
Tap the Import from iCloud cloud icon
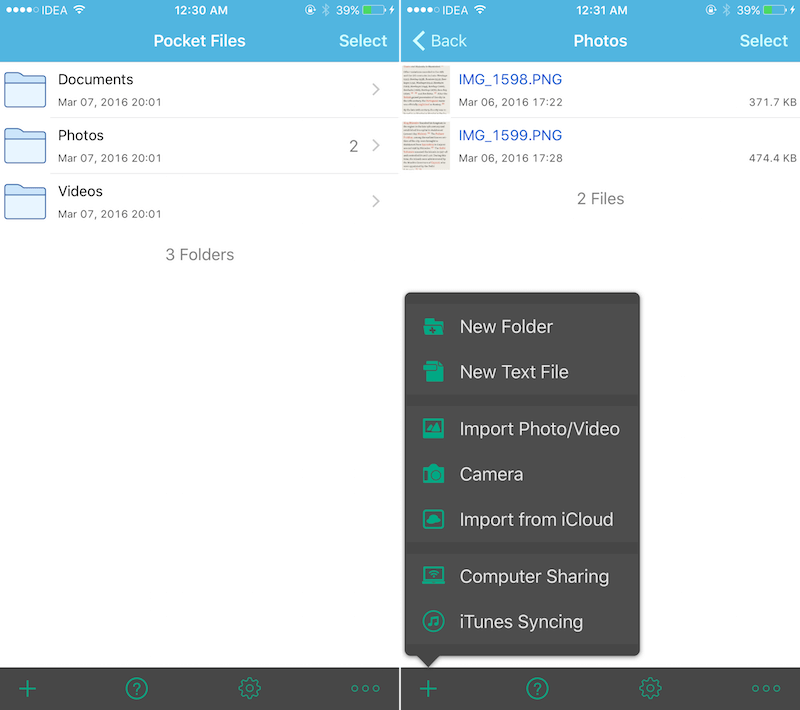point(433,520)
